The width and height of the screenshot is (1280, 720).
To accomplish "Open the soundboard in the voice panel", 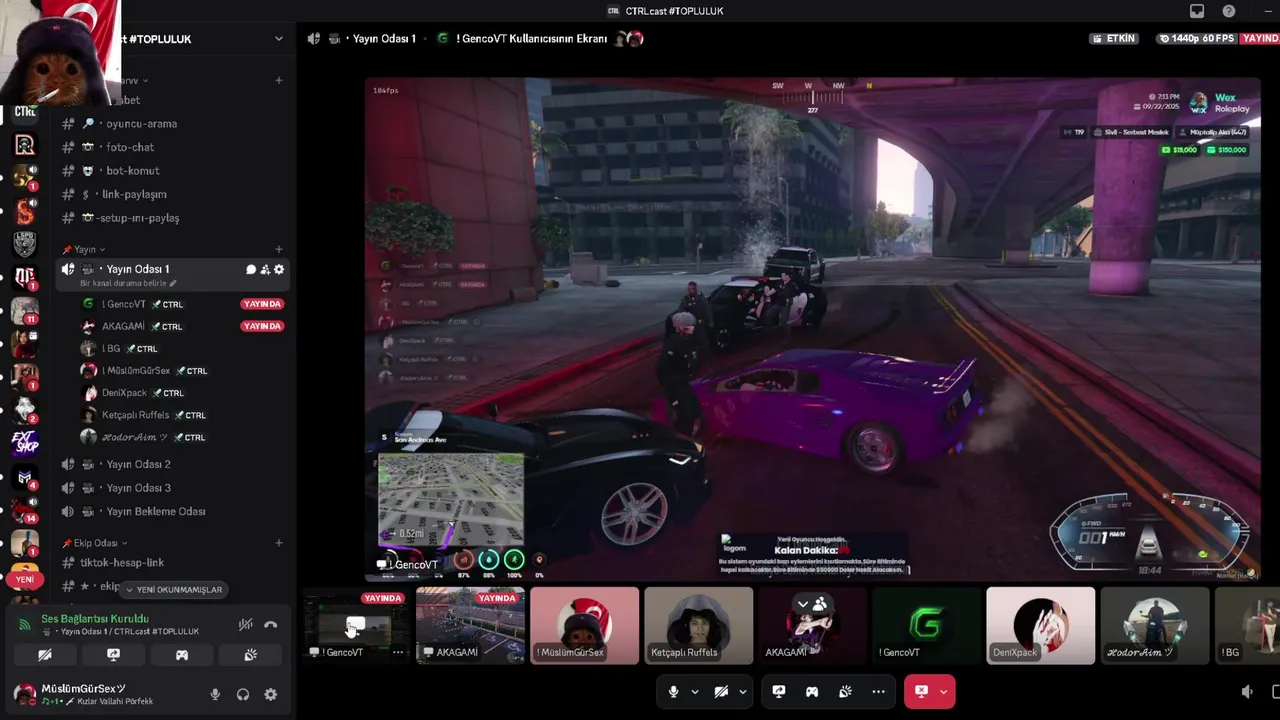I will click(x=250, y=655).
